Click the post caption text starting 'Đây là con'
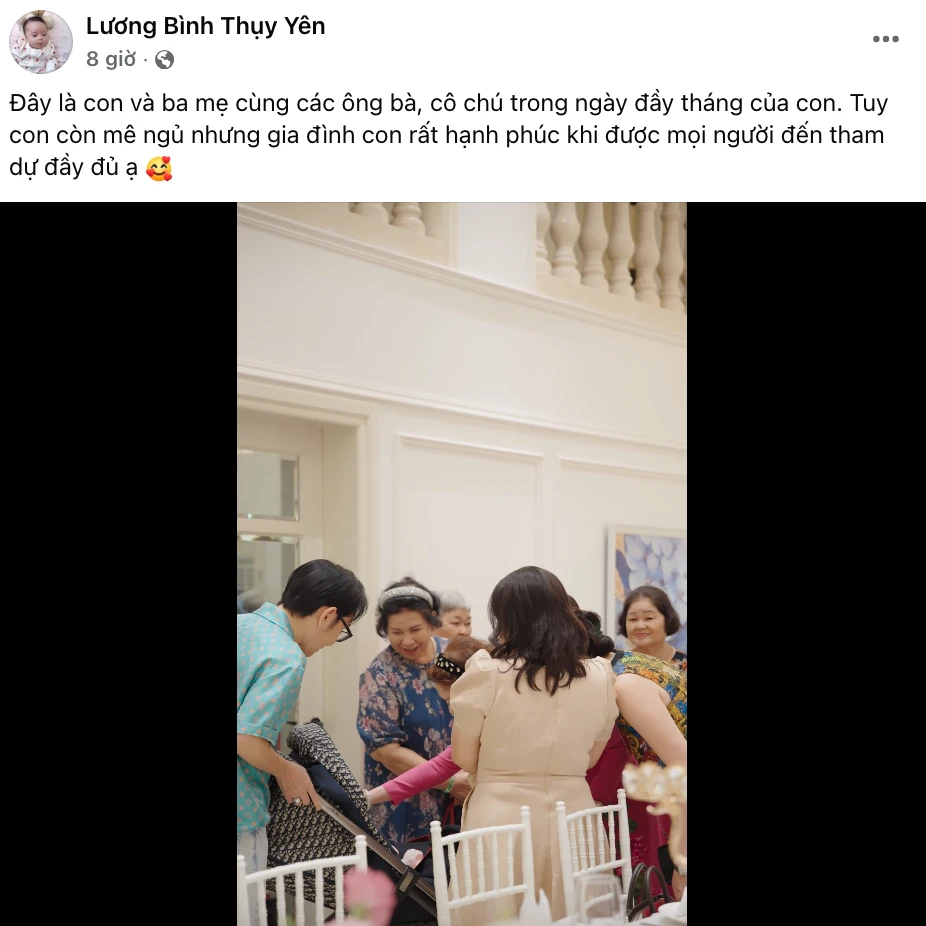Viewport: 926px width, 926px height. (x=449, y=135)
